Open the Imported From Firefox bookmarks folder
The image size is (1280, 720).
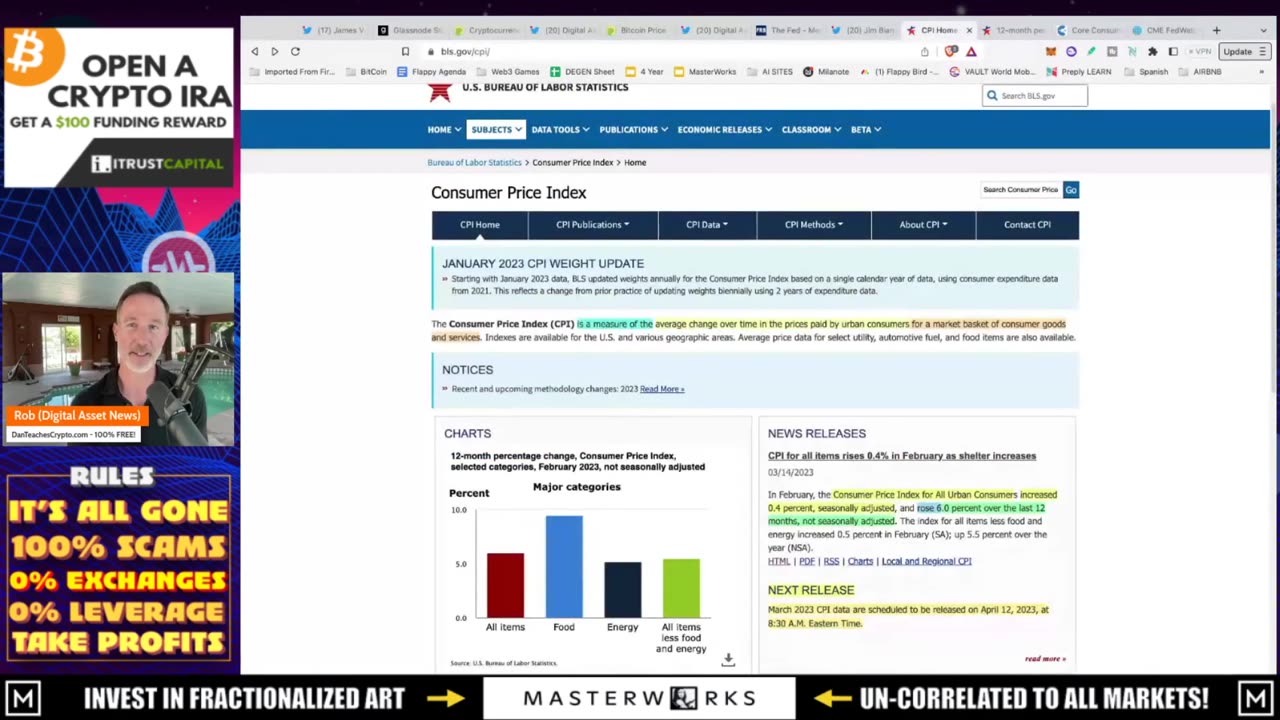click(292, 72)
